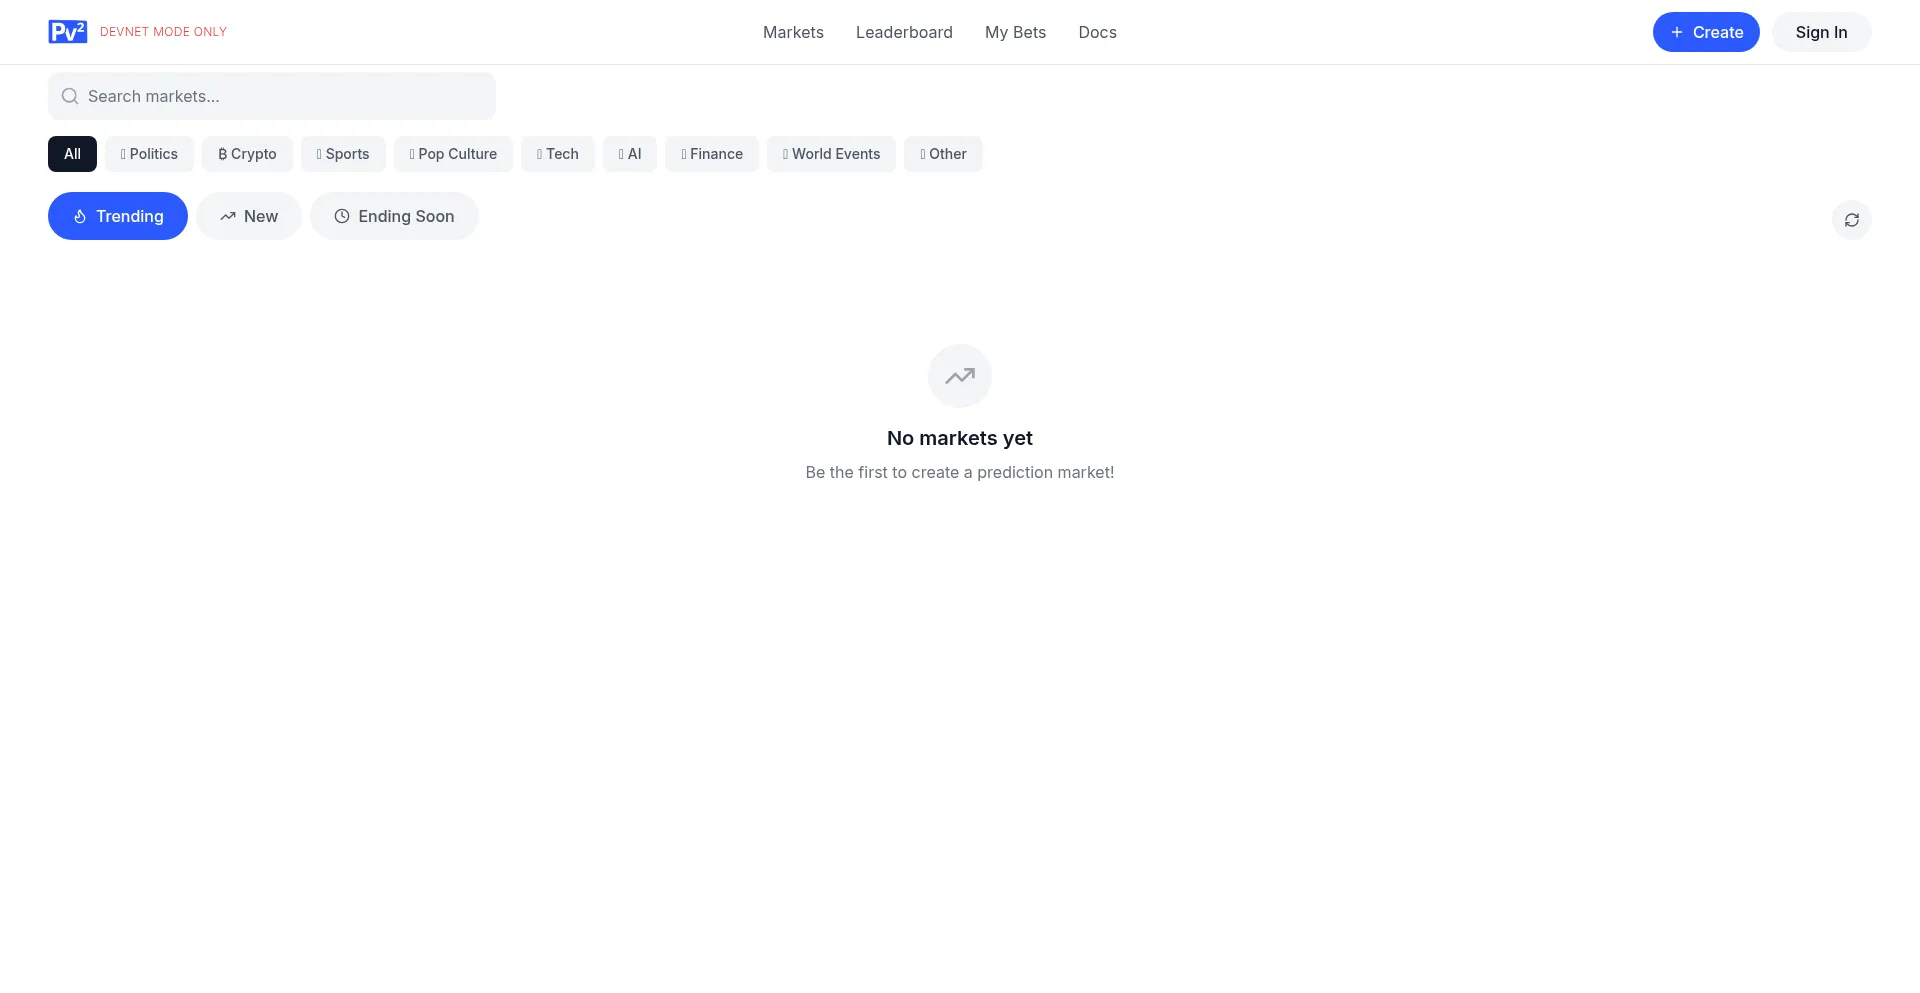Click the magnifier icon in search bar

coord(70,96)
